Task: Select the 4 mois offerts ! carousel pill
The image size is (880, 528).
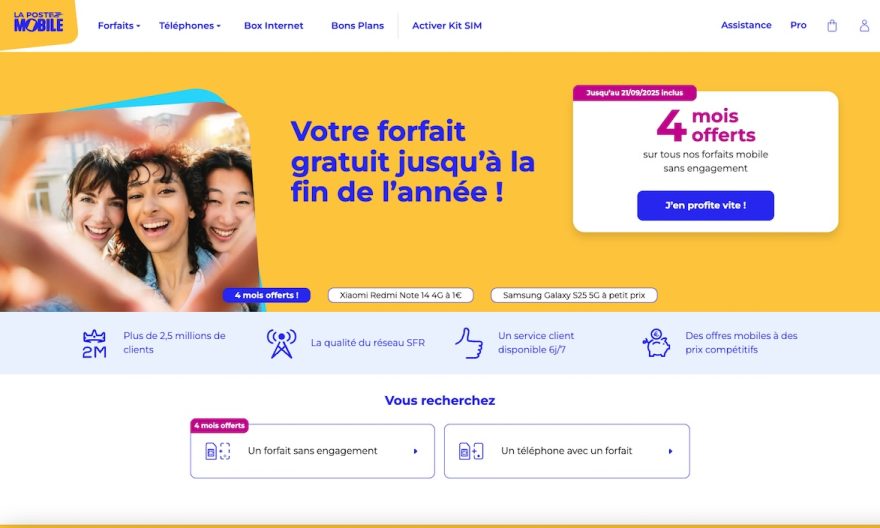Action: [267, 295]
